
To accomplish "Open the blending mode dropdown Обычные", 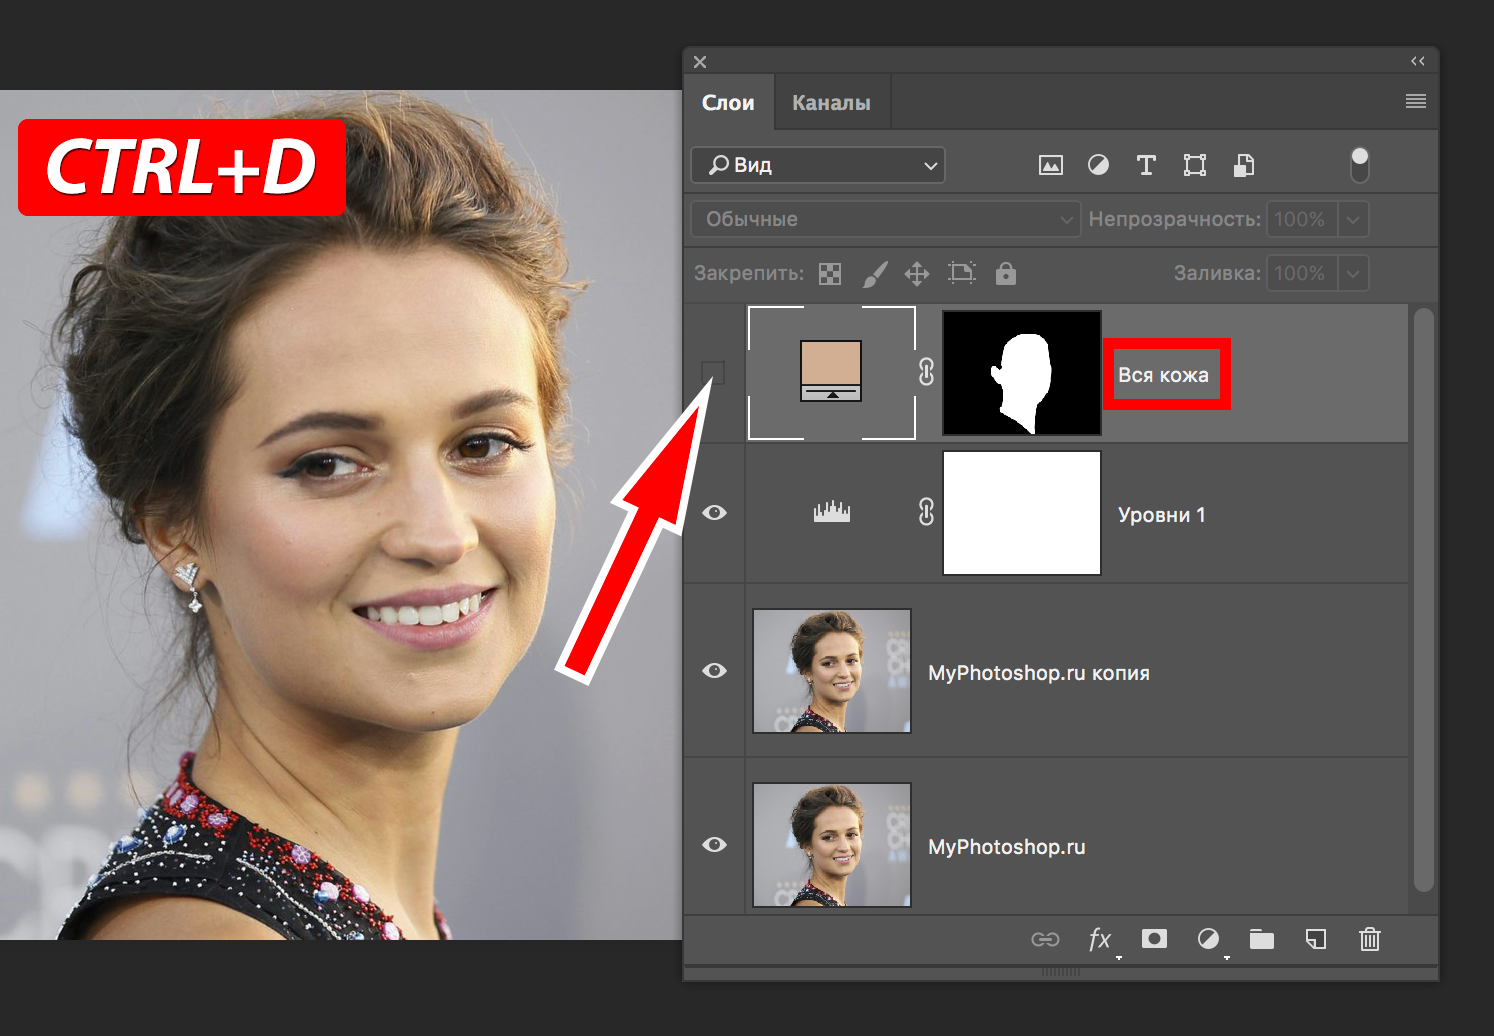I will [884, 218].
